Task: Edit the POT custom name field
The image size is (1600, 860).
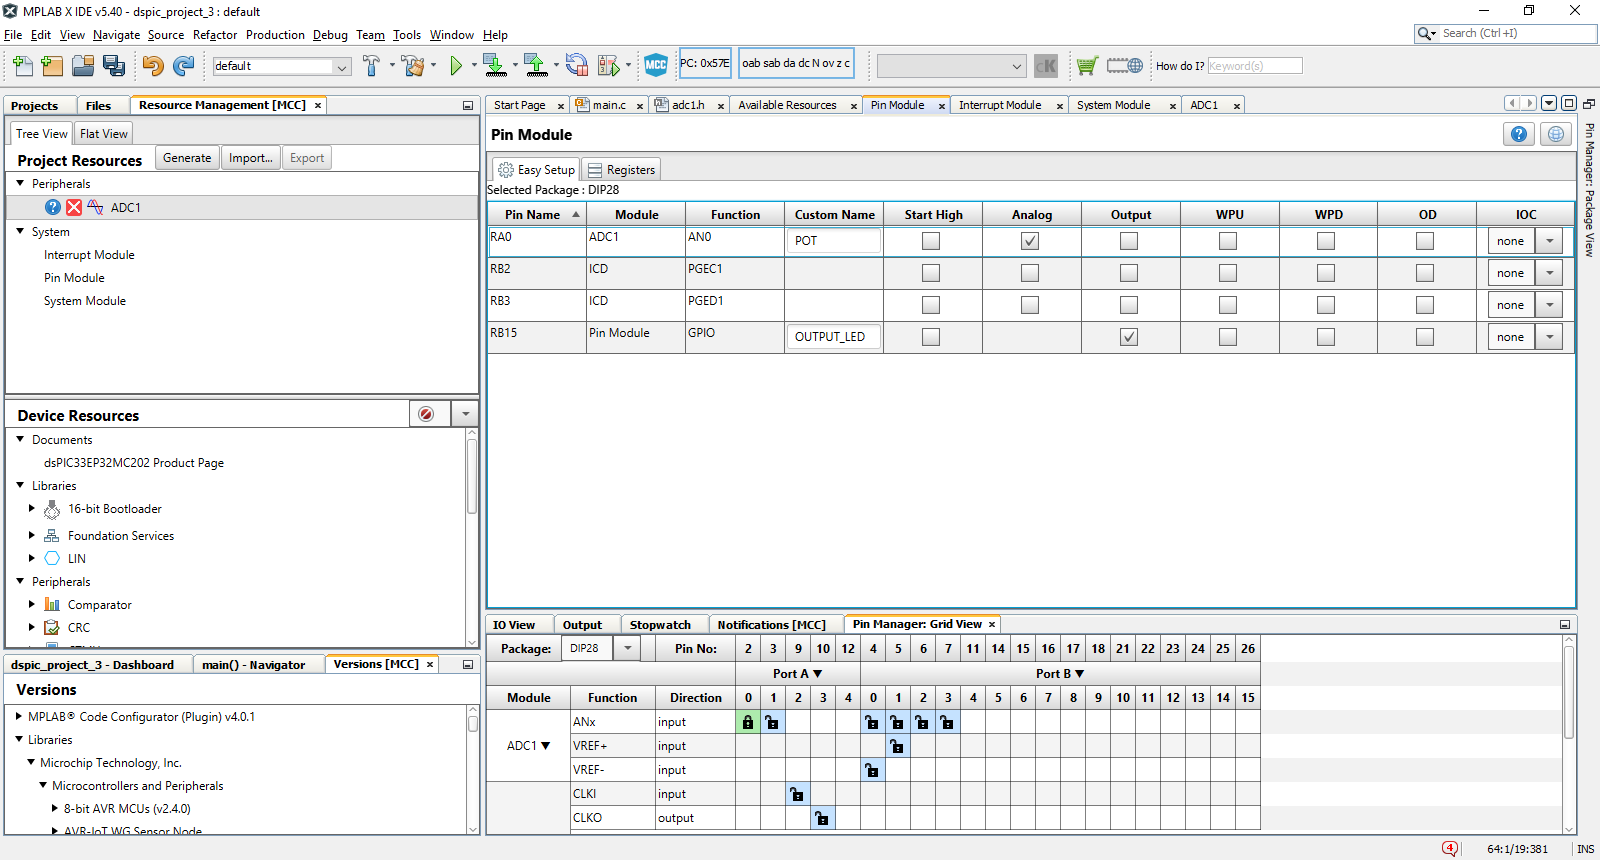Action: point(834,241)
